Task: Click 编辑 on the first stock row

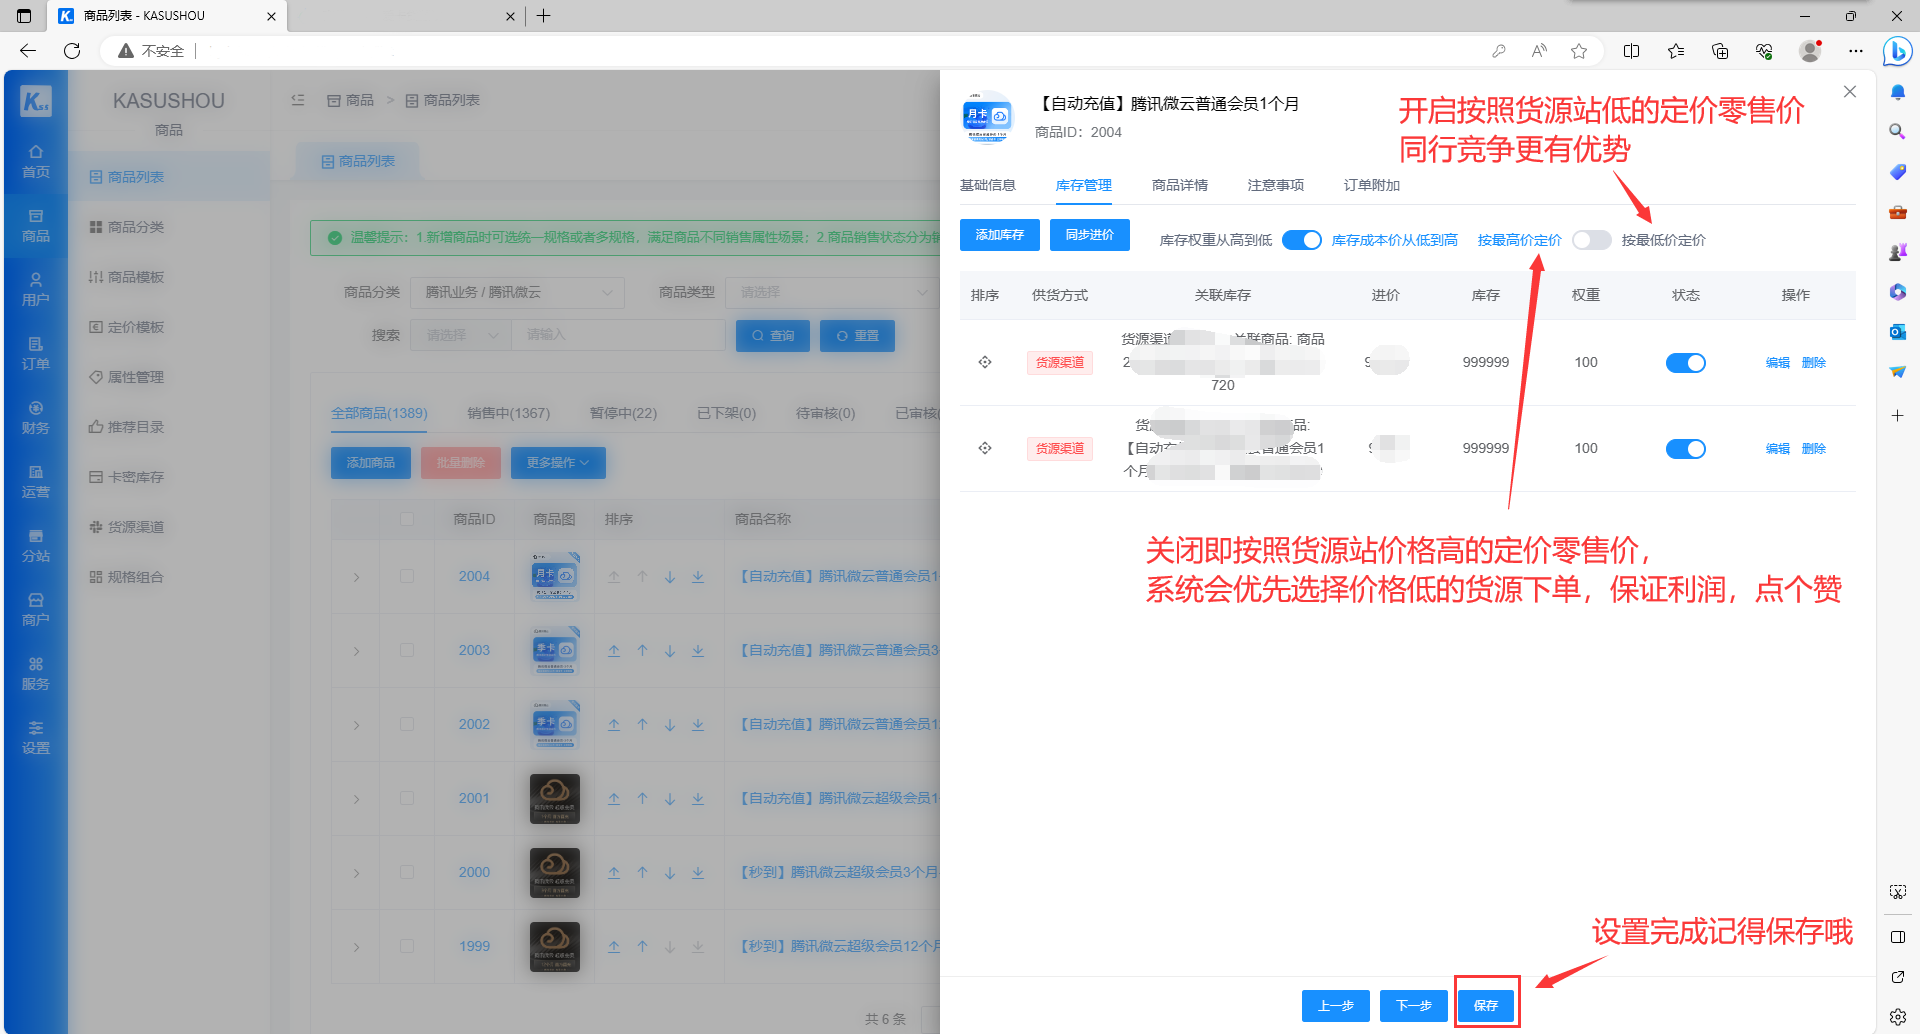Action: click(x=1778, y=363)
